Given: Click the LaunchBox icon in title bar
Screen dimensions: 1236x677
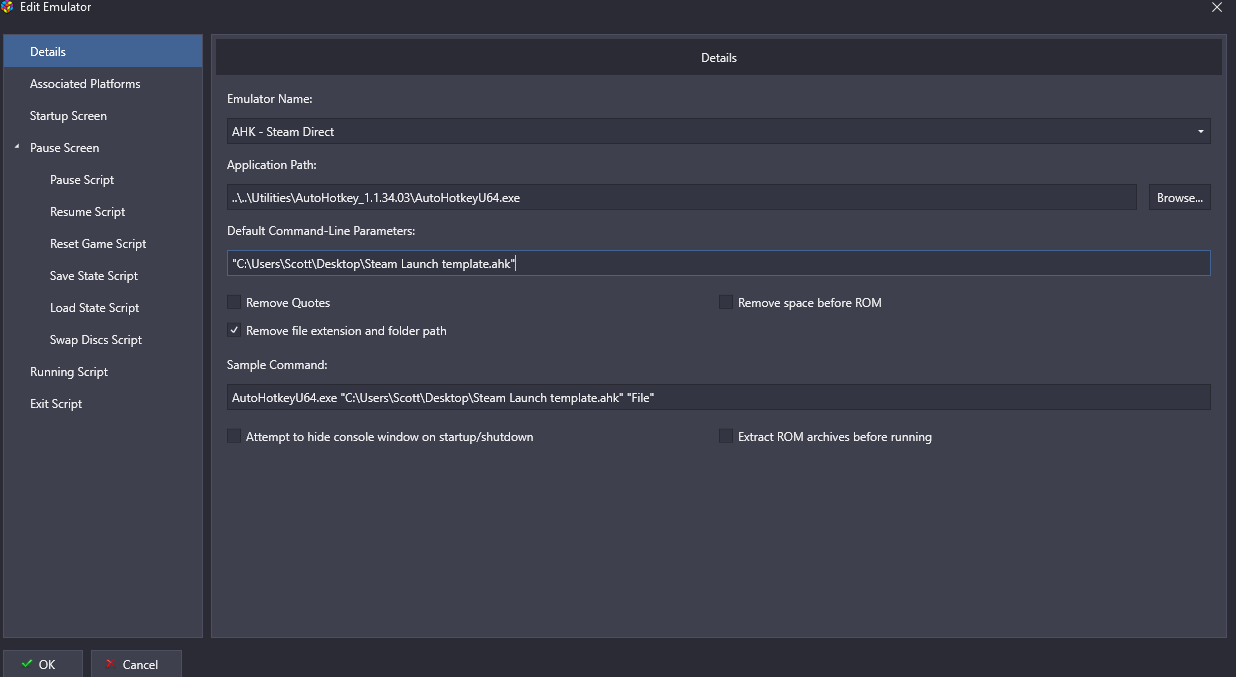Looking at the screenshot, I should pyautogui.click(x=8, y=7).
